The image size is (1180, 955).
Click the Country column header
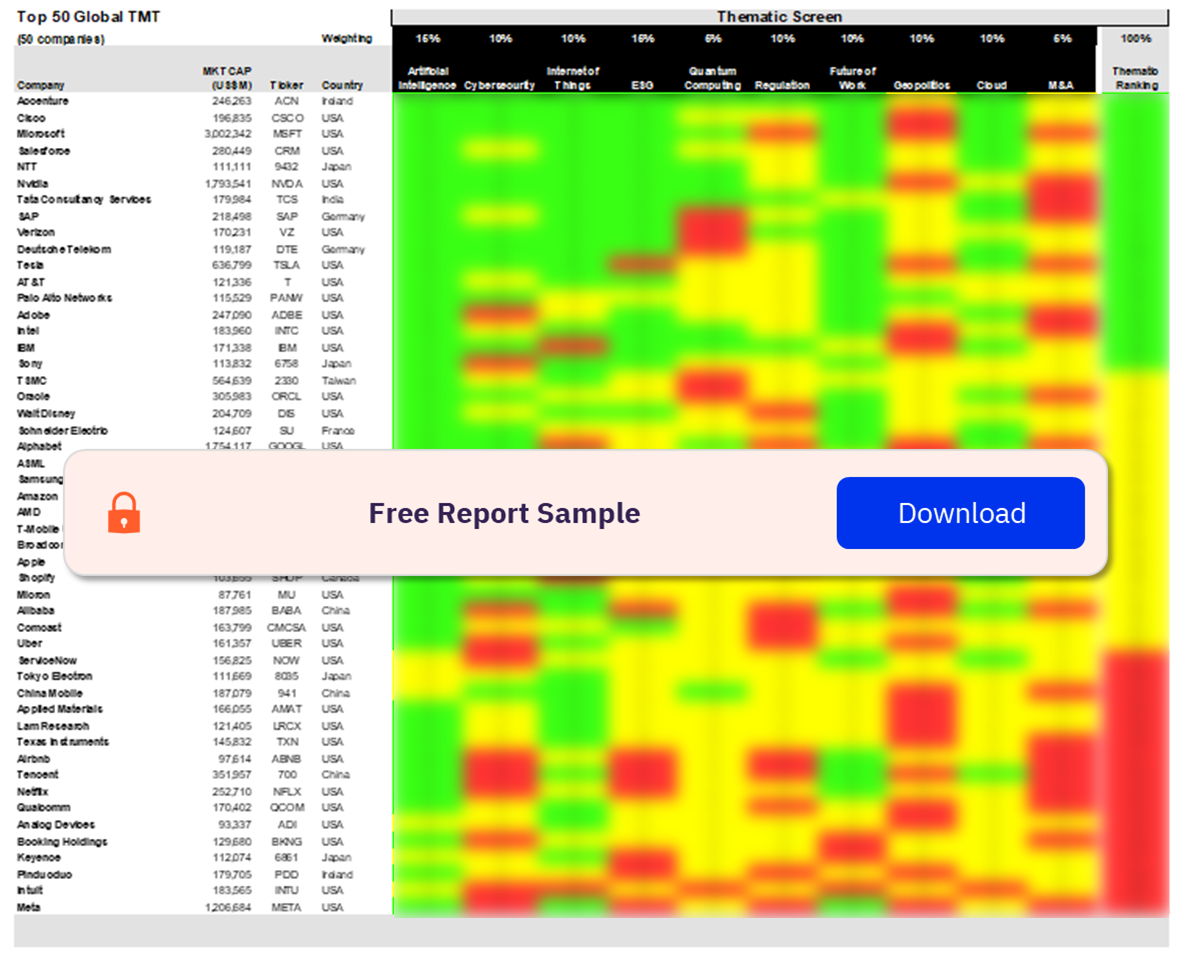342,85
